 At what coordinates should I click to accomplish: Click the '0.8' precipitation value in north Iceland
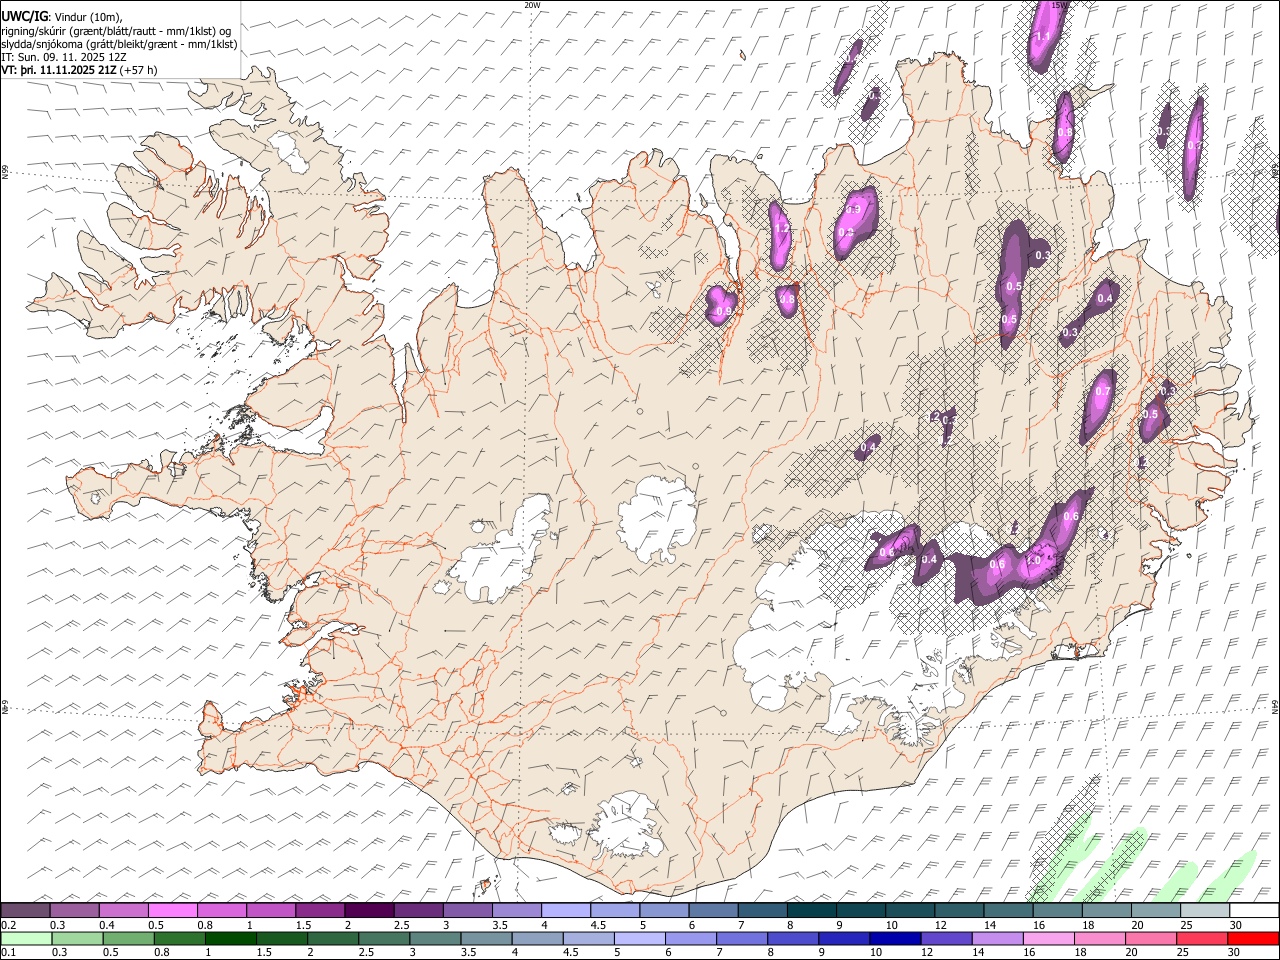pyautogui.click(x=787, y=299)
